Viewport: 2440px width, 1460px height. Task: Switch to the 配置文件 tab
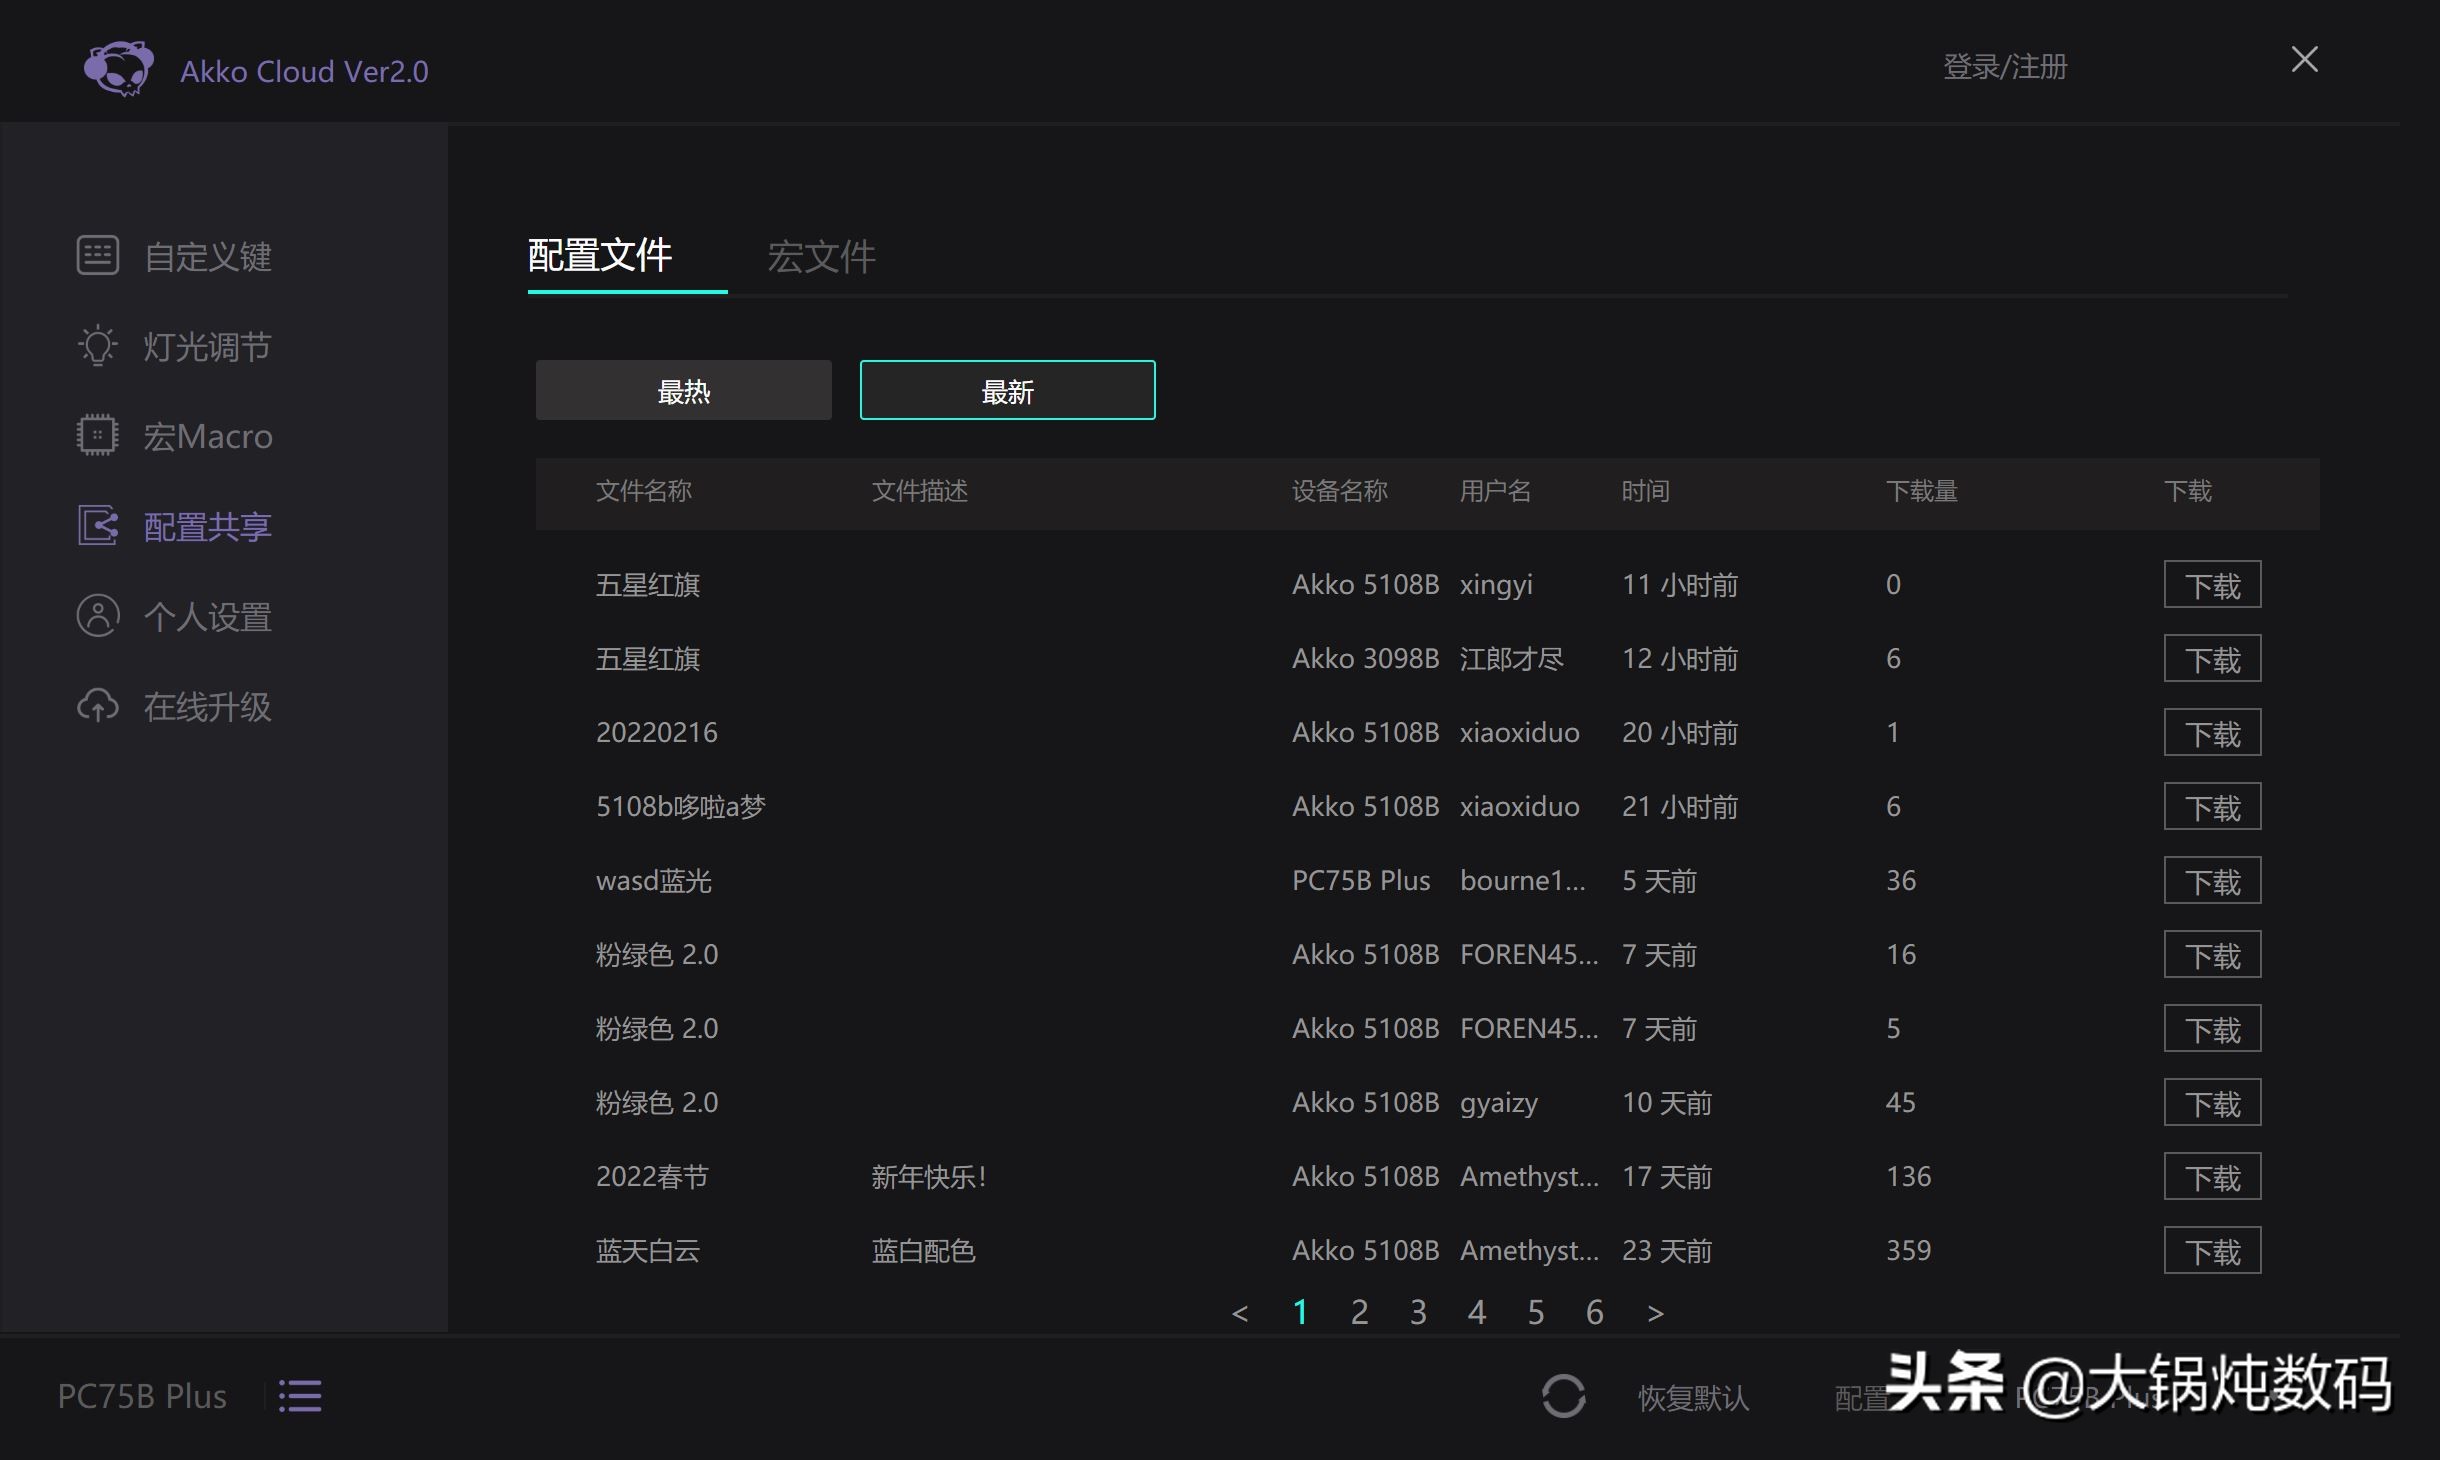pyautogui.click(x=600, y=255)
